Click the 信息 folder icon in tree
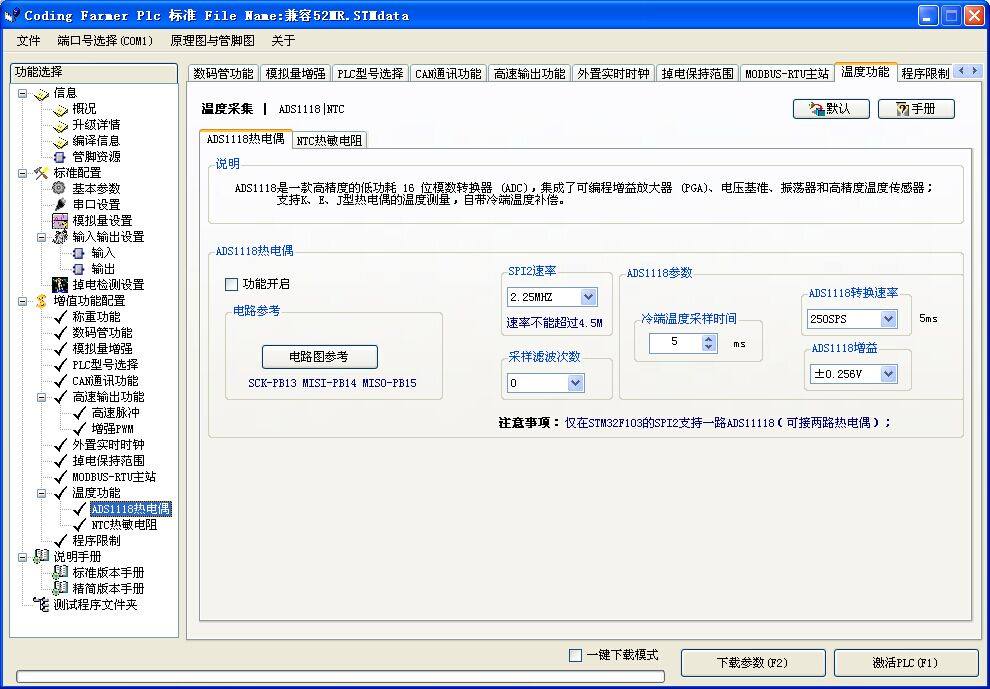Screen dimensions: 990x689 coord(41,93)
